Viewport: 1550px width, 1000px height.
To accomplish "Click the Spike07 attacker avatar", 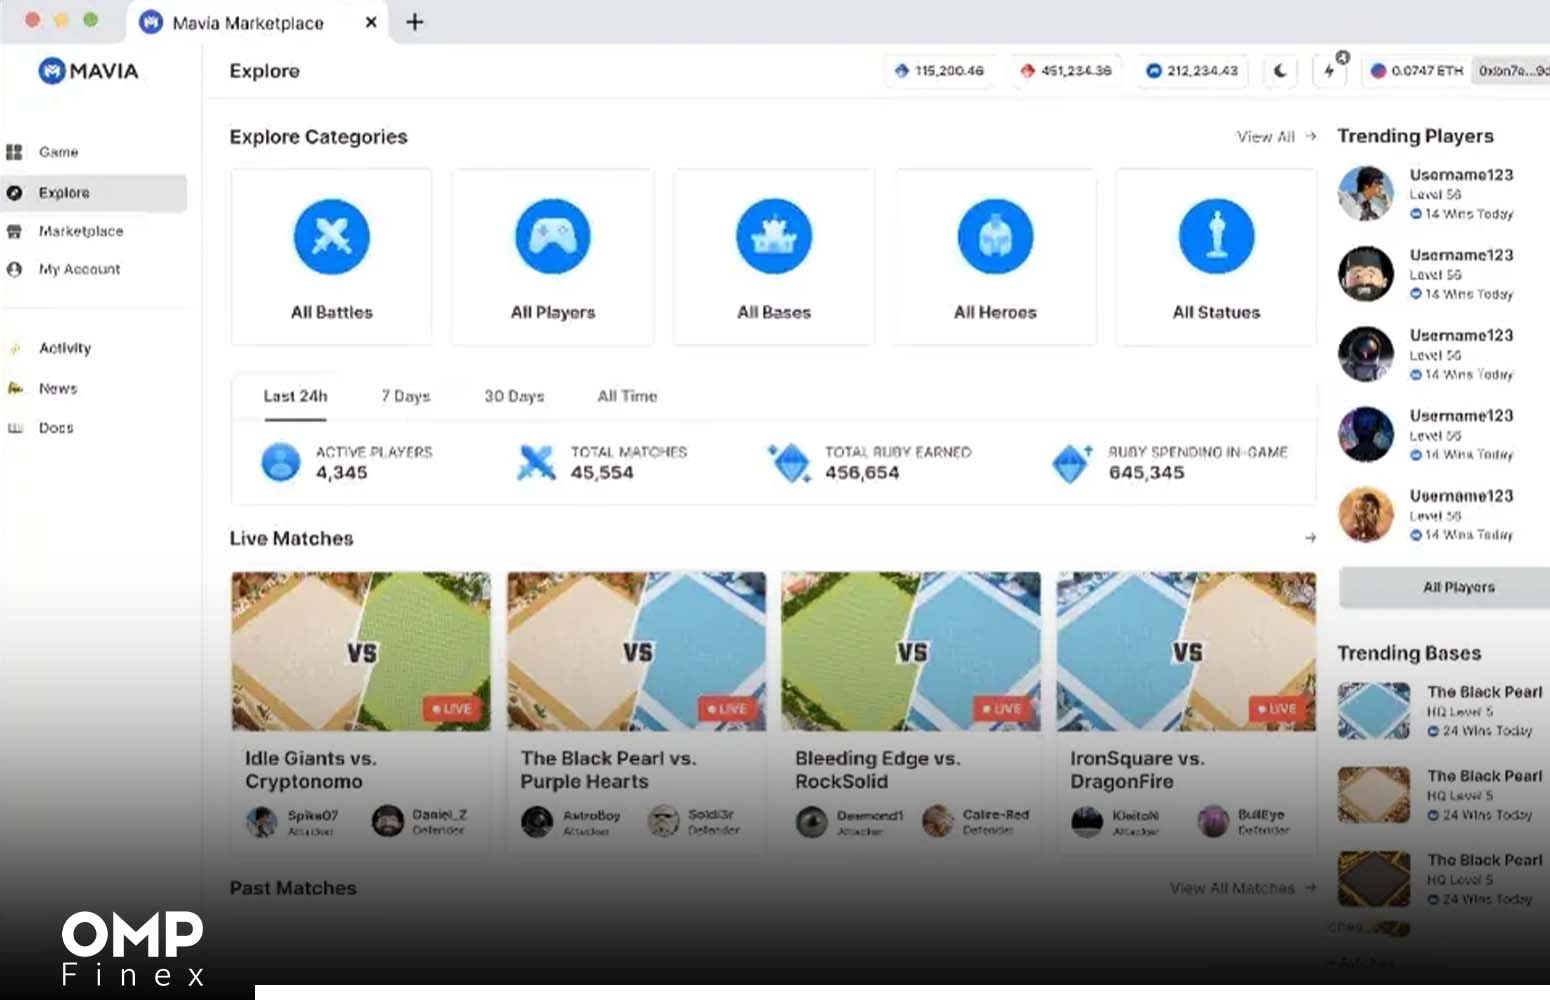I will [x=262, y=822].
